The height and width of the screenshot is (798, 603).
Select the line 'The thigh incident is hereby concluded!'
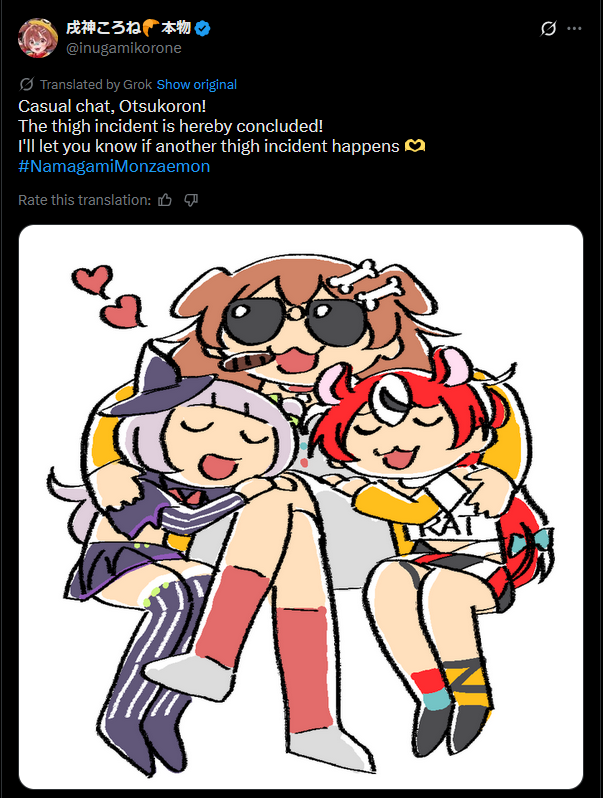(x=170, y=126)
